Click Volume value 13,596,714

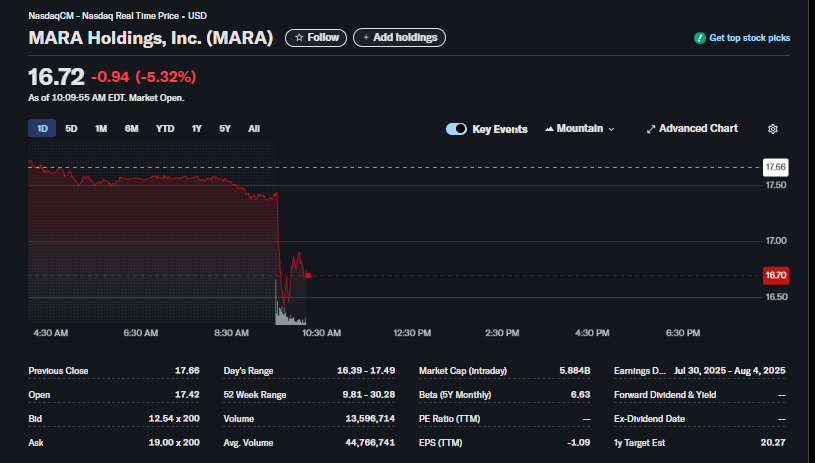coord(370,418)
